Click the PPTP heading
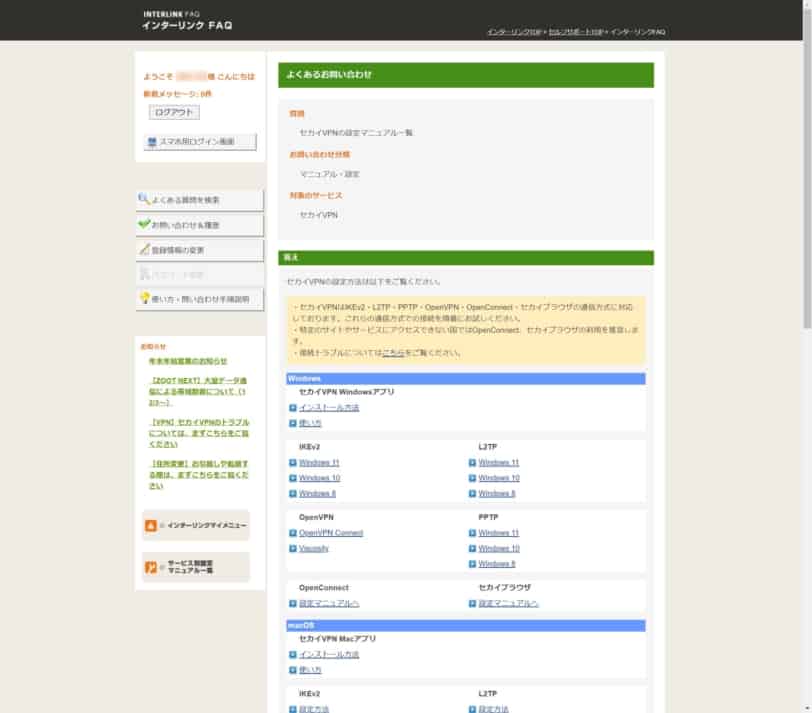Viewport: 812px width, 713px height. click(488, 517)
